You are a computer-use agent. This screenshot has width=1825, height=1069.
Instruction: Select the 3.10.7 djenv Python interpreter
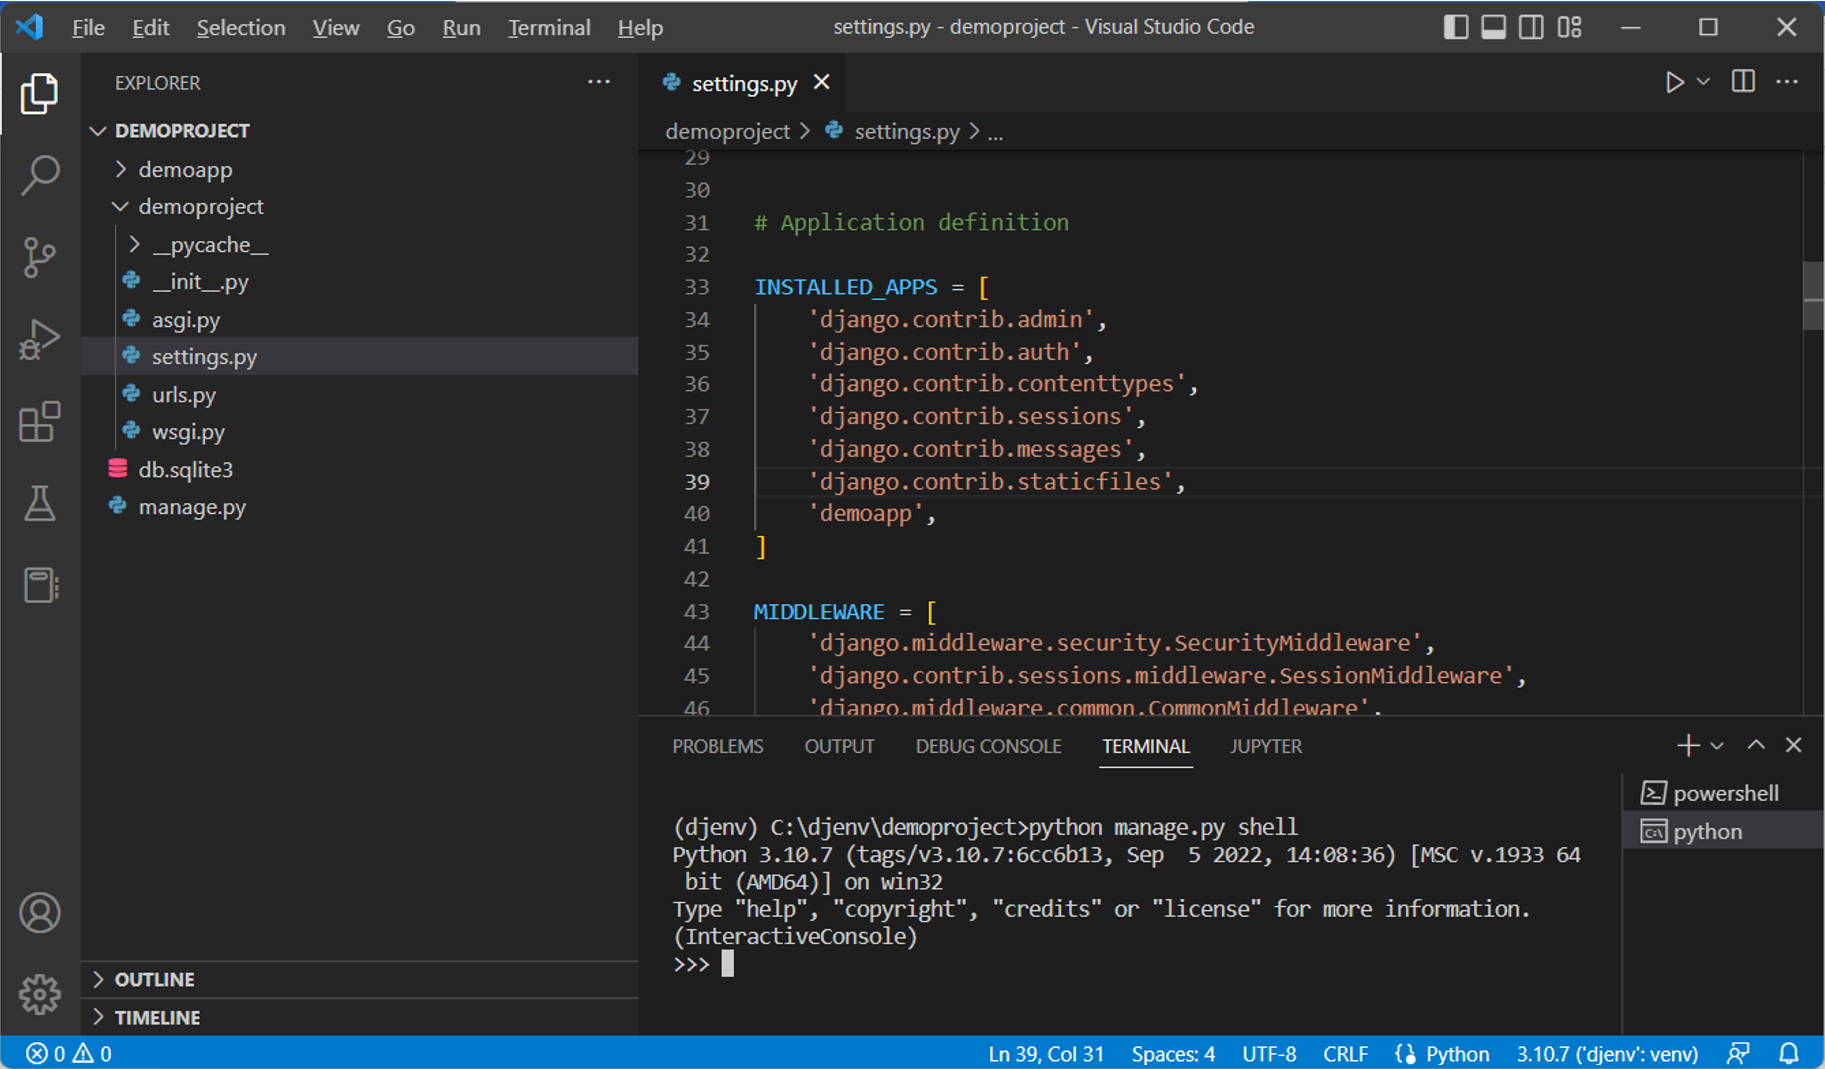point(1606,1054)
